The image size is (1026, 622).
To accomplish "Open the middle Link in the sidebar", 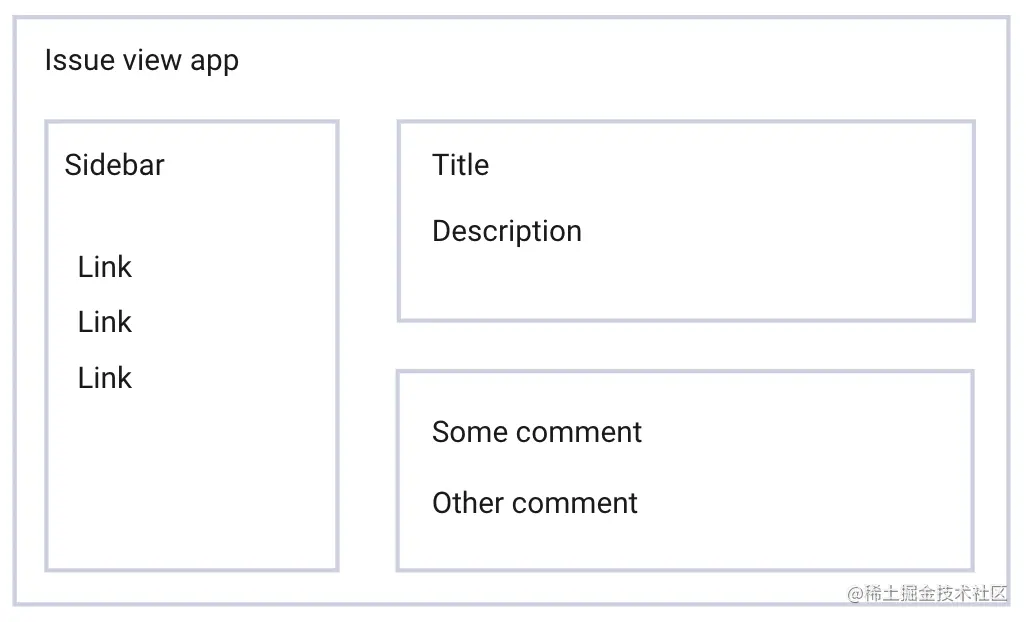I will [105, 322].
